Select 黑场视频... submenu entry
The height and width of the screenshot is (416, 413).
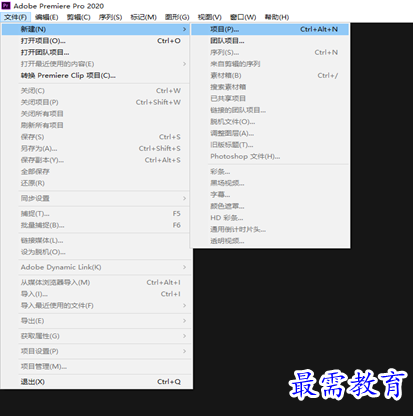pyautogui.click(x=270, y=183)
